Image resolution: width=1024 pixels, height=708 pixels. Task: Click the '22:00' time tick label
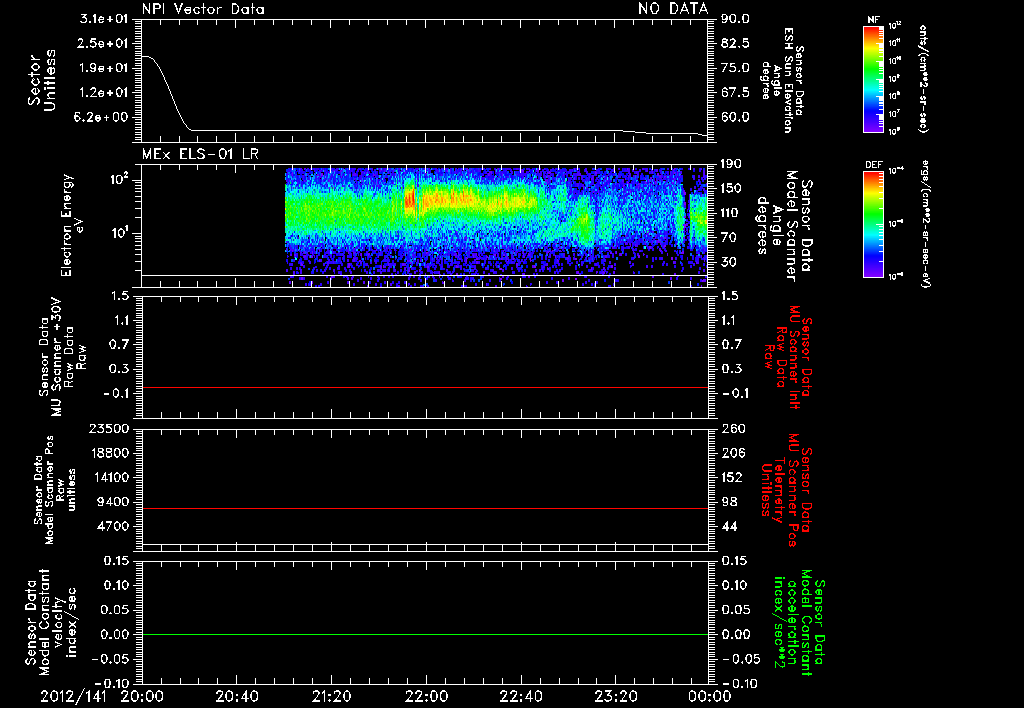(x=426, y=696)
